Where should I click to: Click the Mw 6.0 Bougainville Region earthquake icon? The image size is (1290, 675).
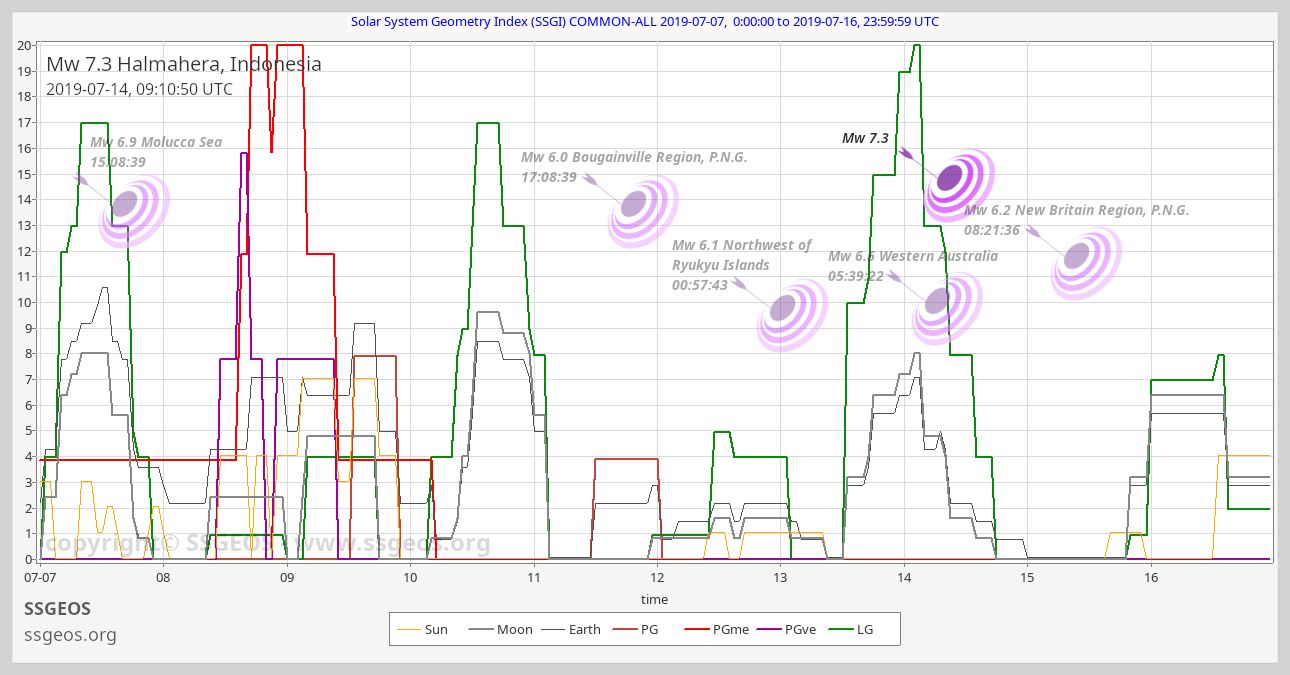[642, 210]
